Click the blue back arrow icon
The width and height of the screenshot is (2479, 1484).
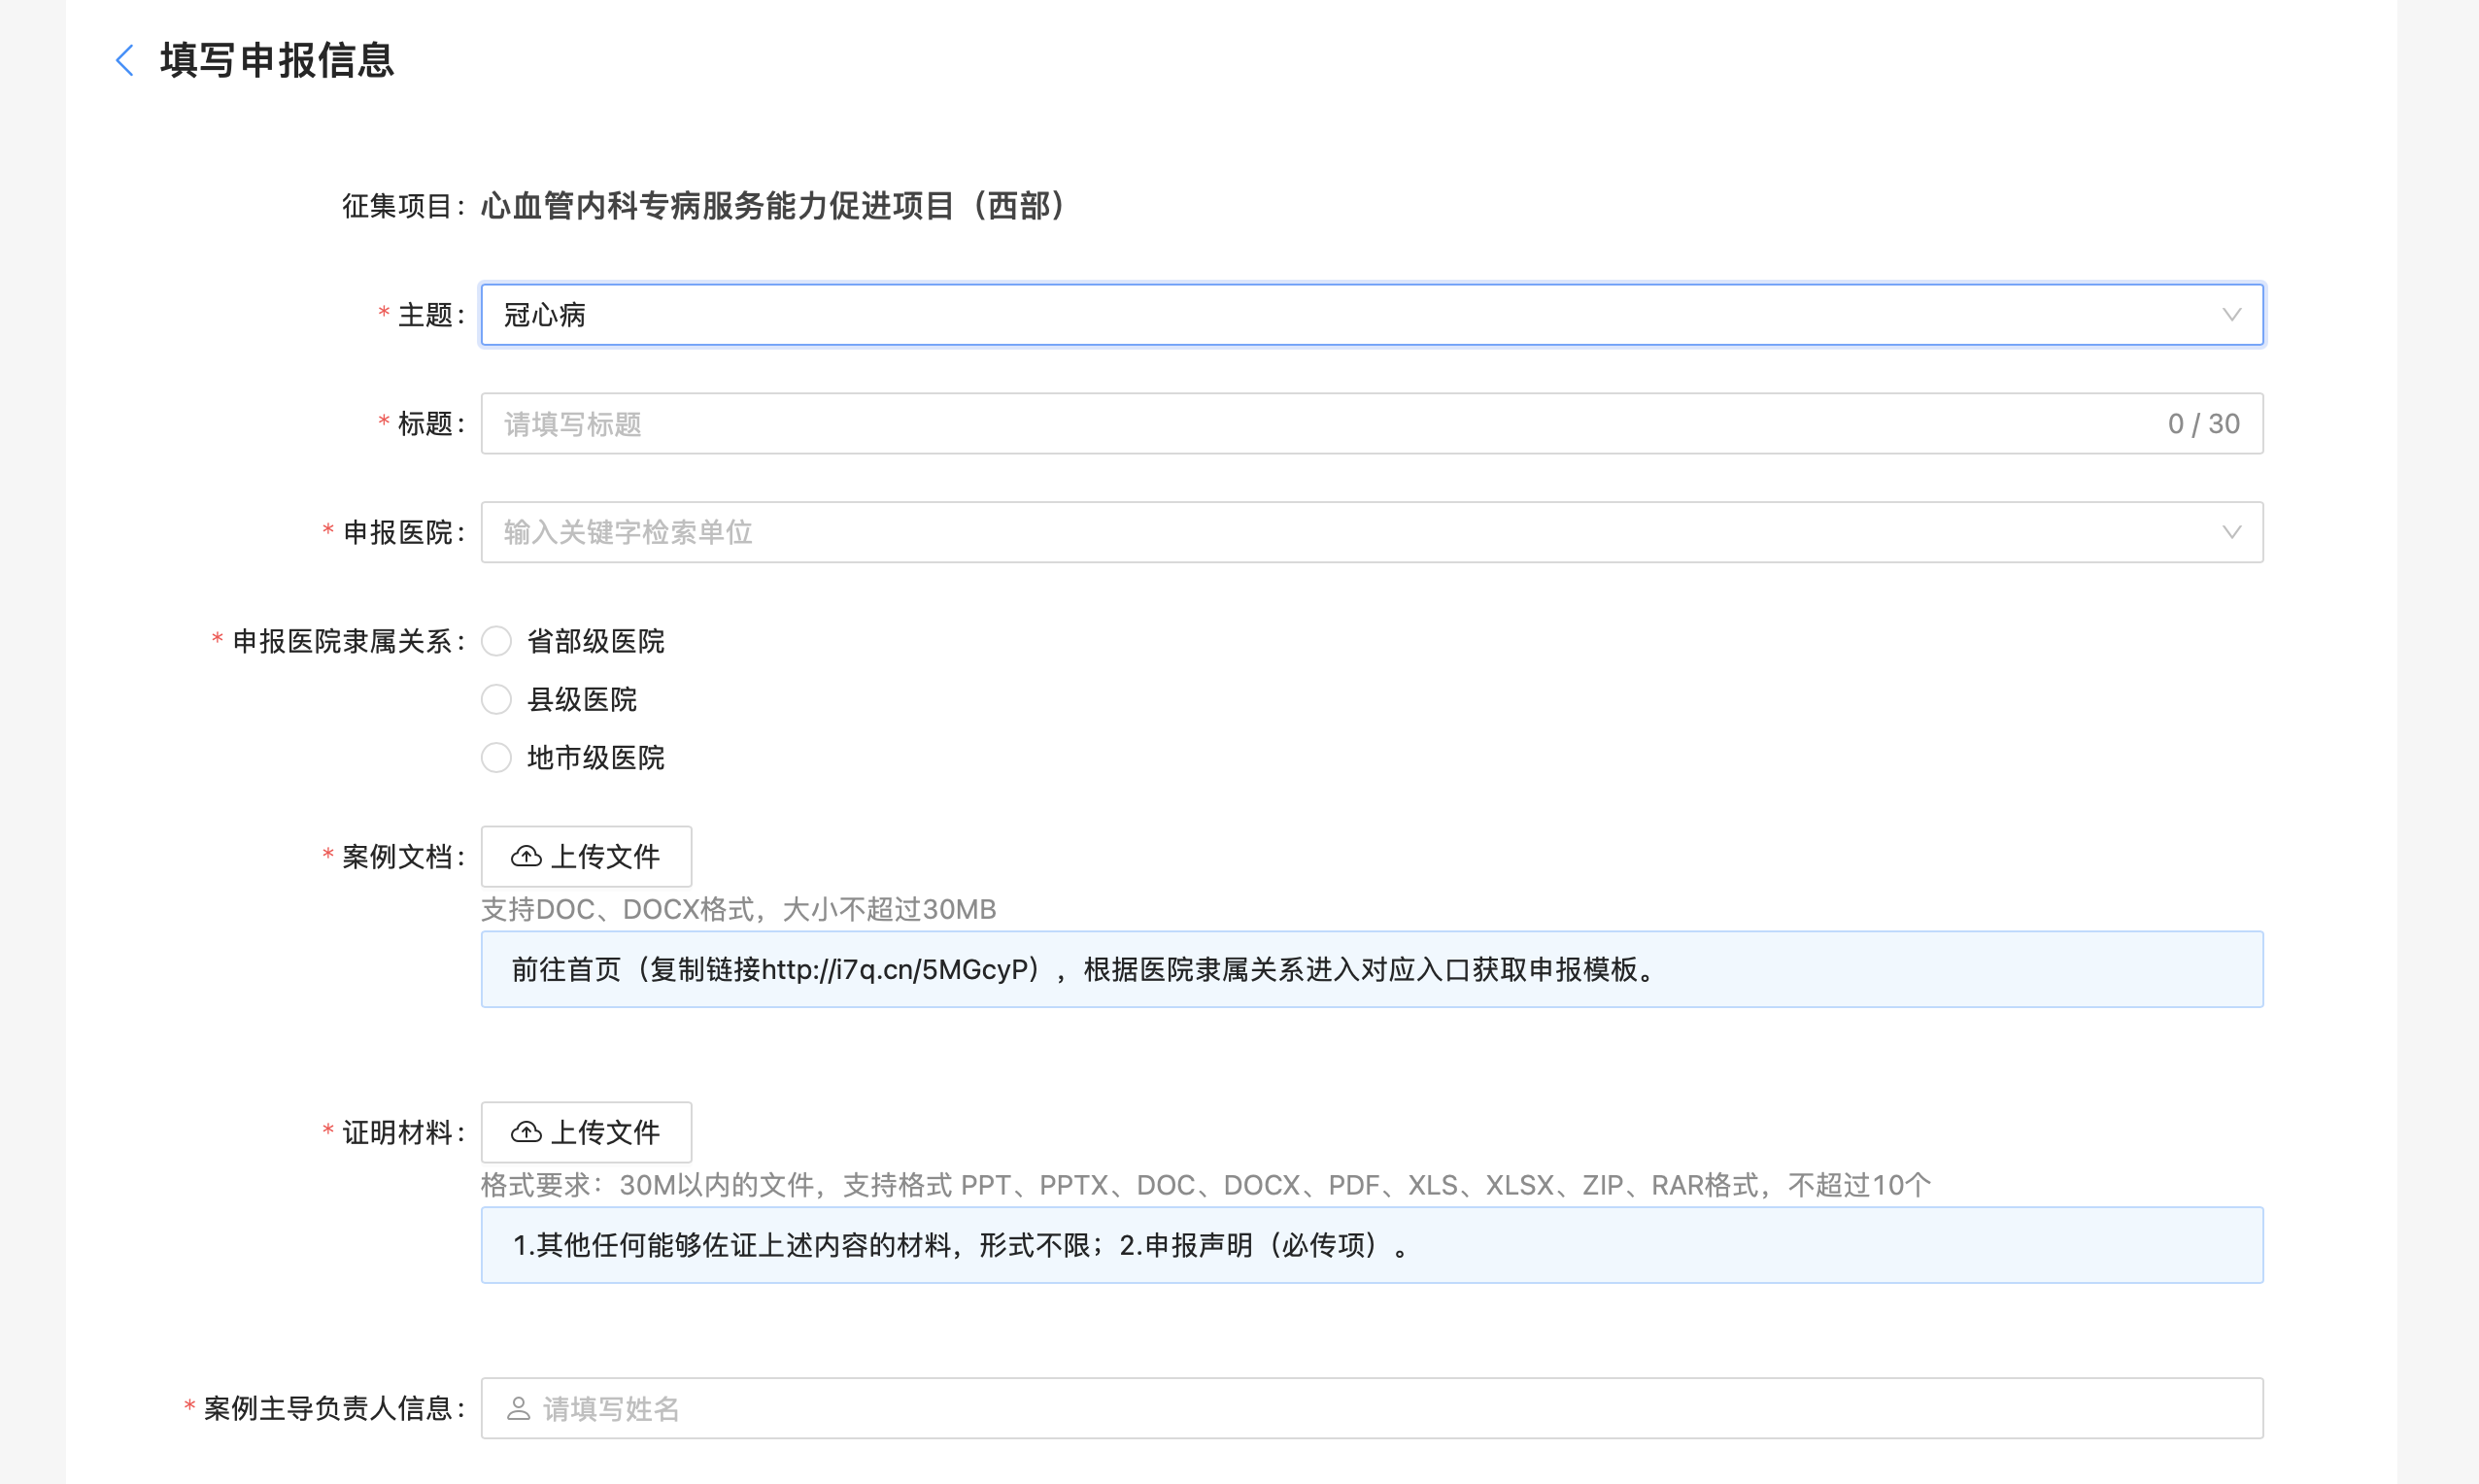coord(125,60)
